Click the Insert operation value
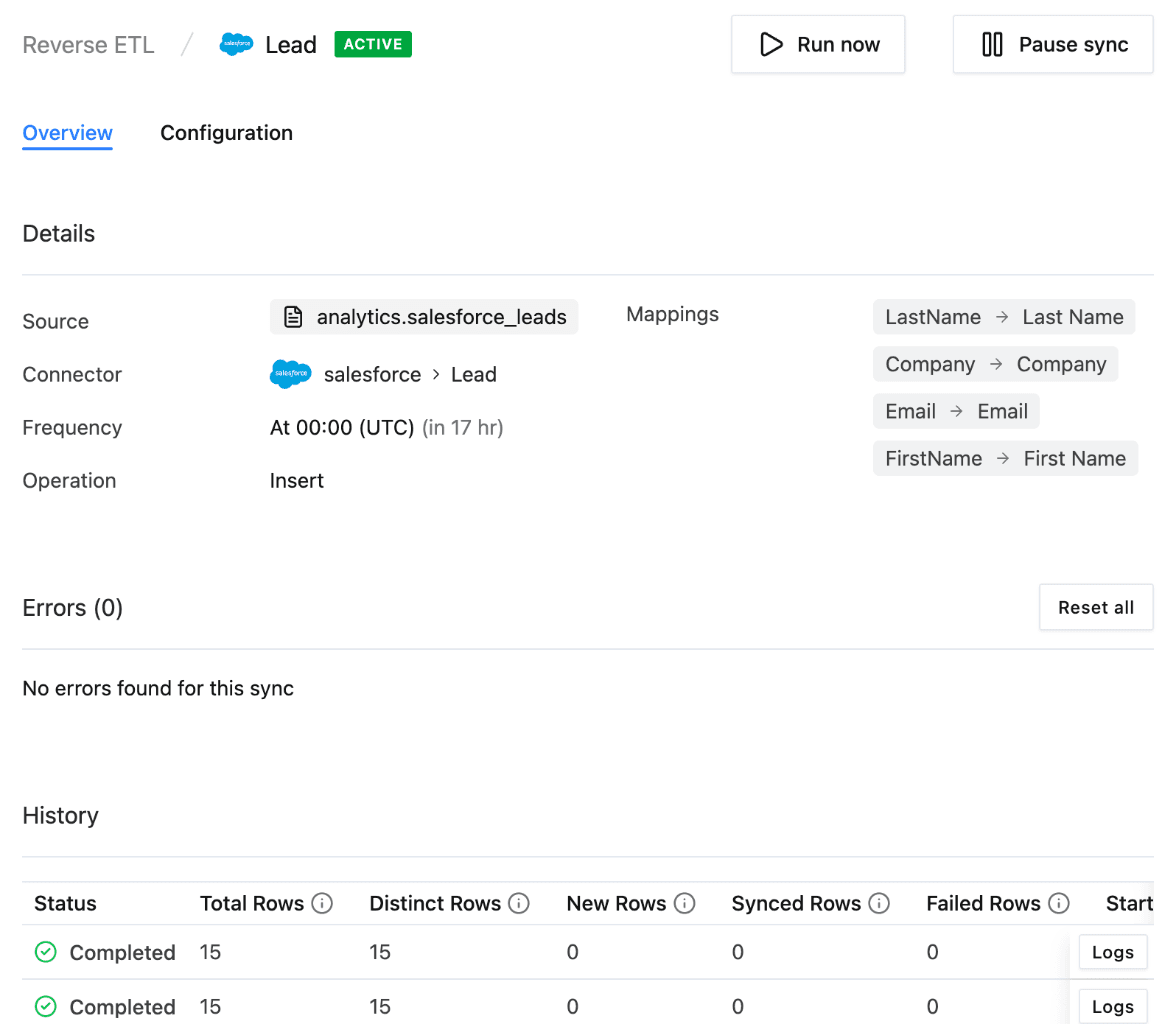Screen dimensions: 1176x1024 [x=297, y=481]
